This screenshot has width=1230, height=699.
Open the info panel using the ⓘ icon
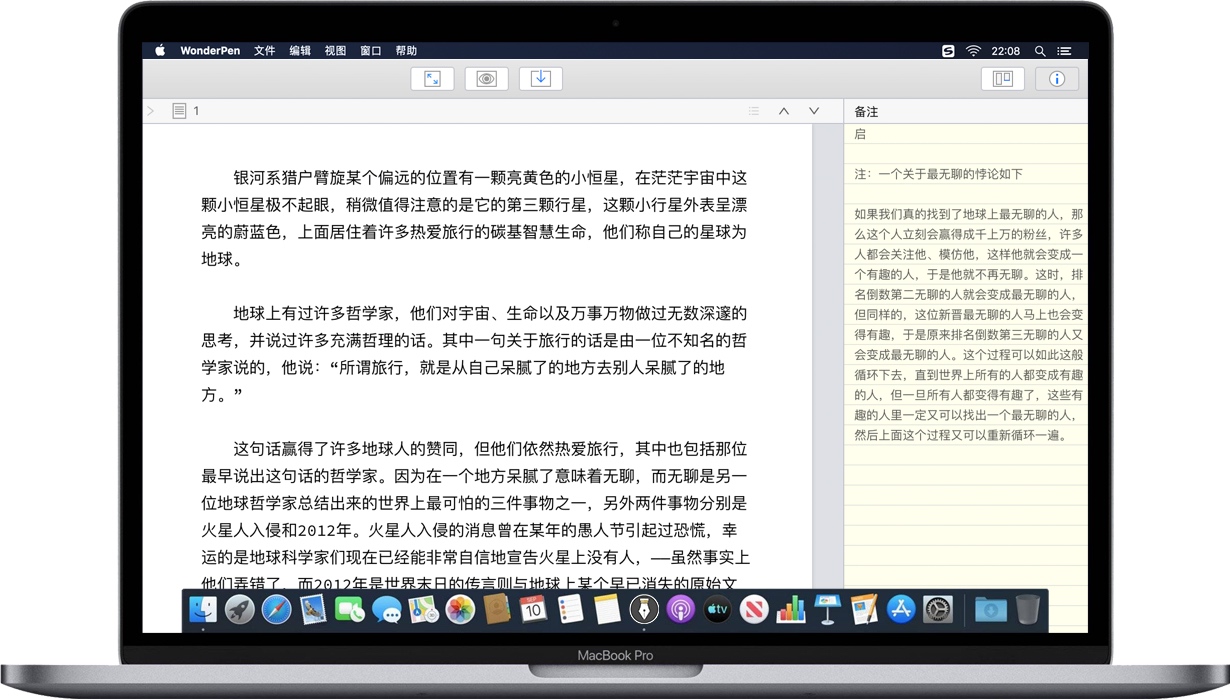coord(1057,78)
